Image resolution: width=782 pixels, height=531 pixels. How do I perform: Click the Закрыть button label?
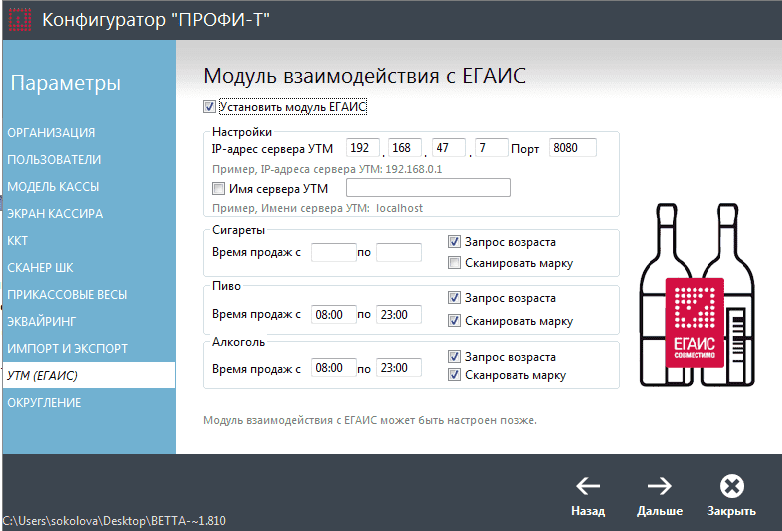click(732, 512)
